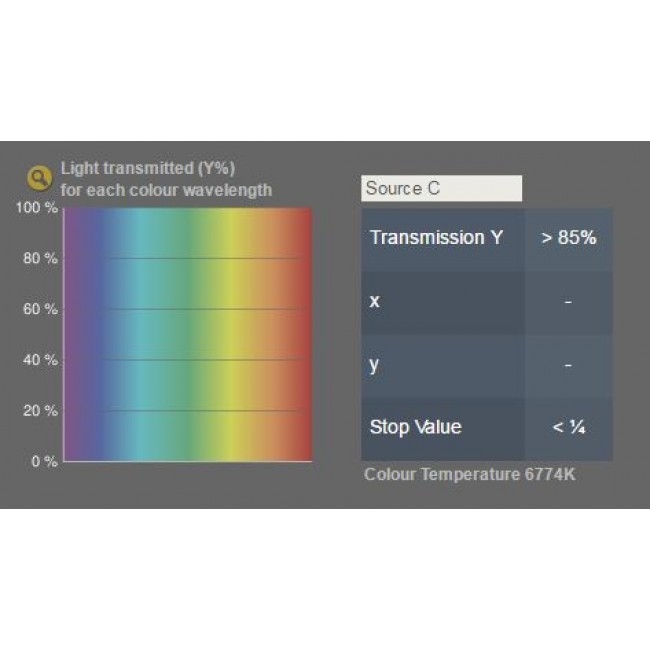Click the 100 % axis label
650x650 pixels.
point(36,208)
